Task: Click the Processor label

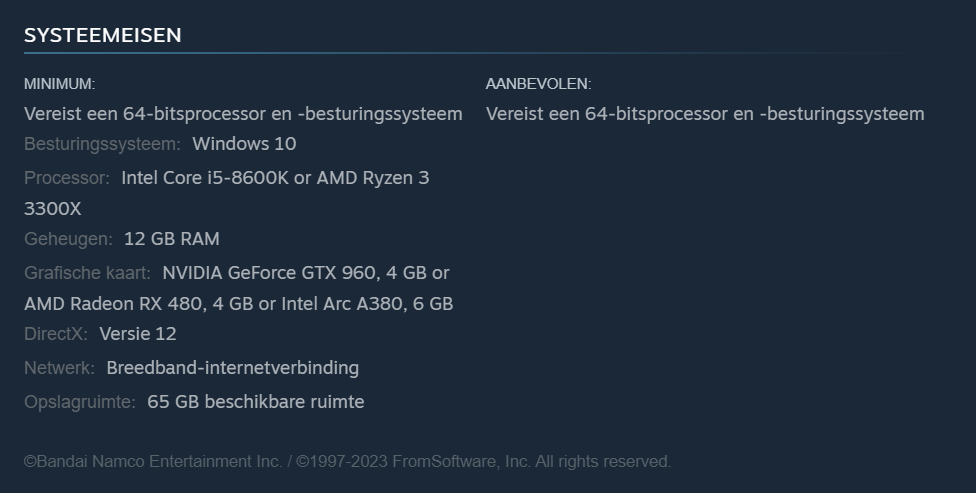Action: 67,178
